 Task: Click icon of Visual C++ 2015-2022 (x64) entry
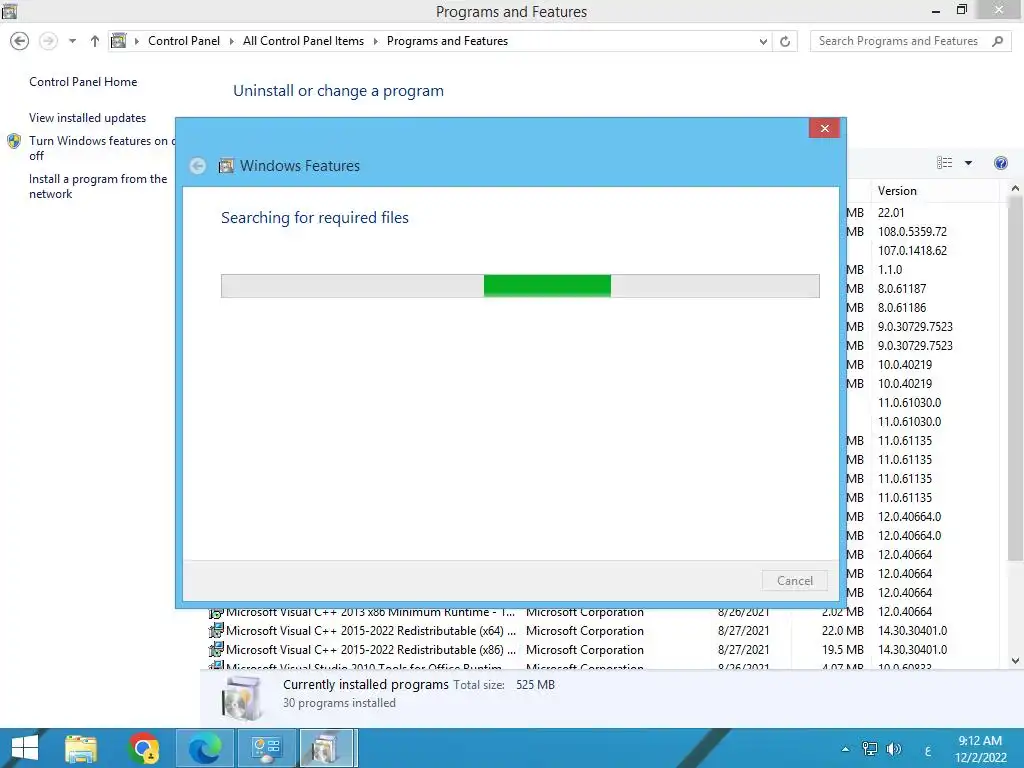[216, 631]
